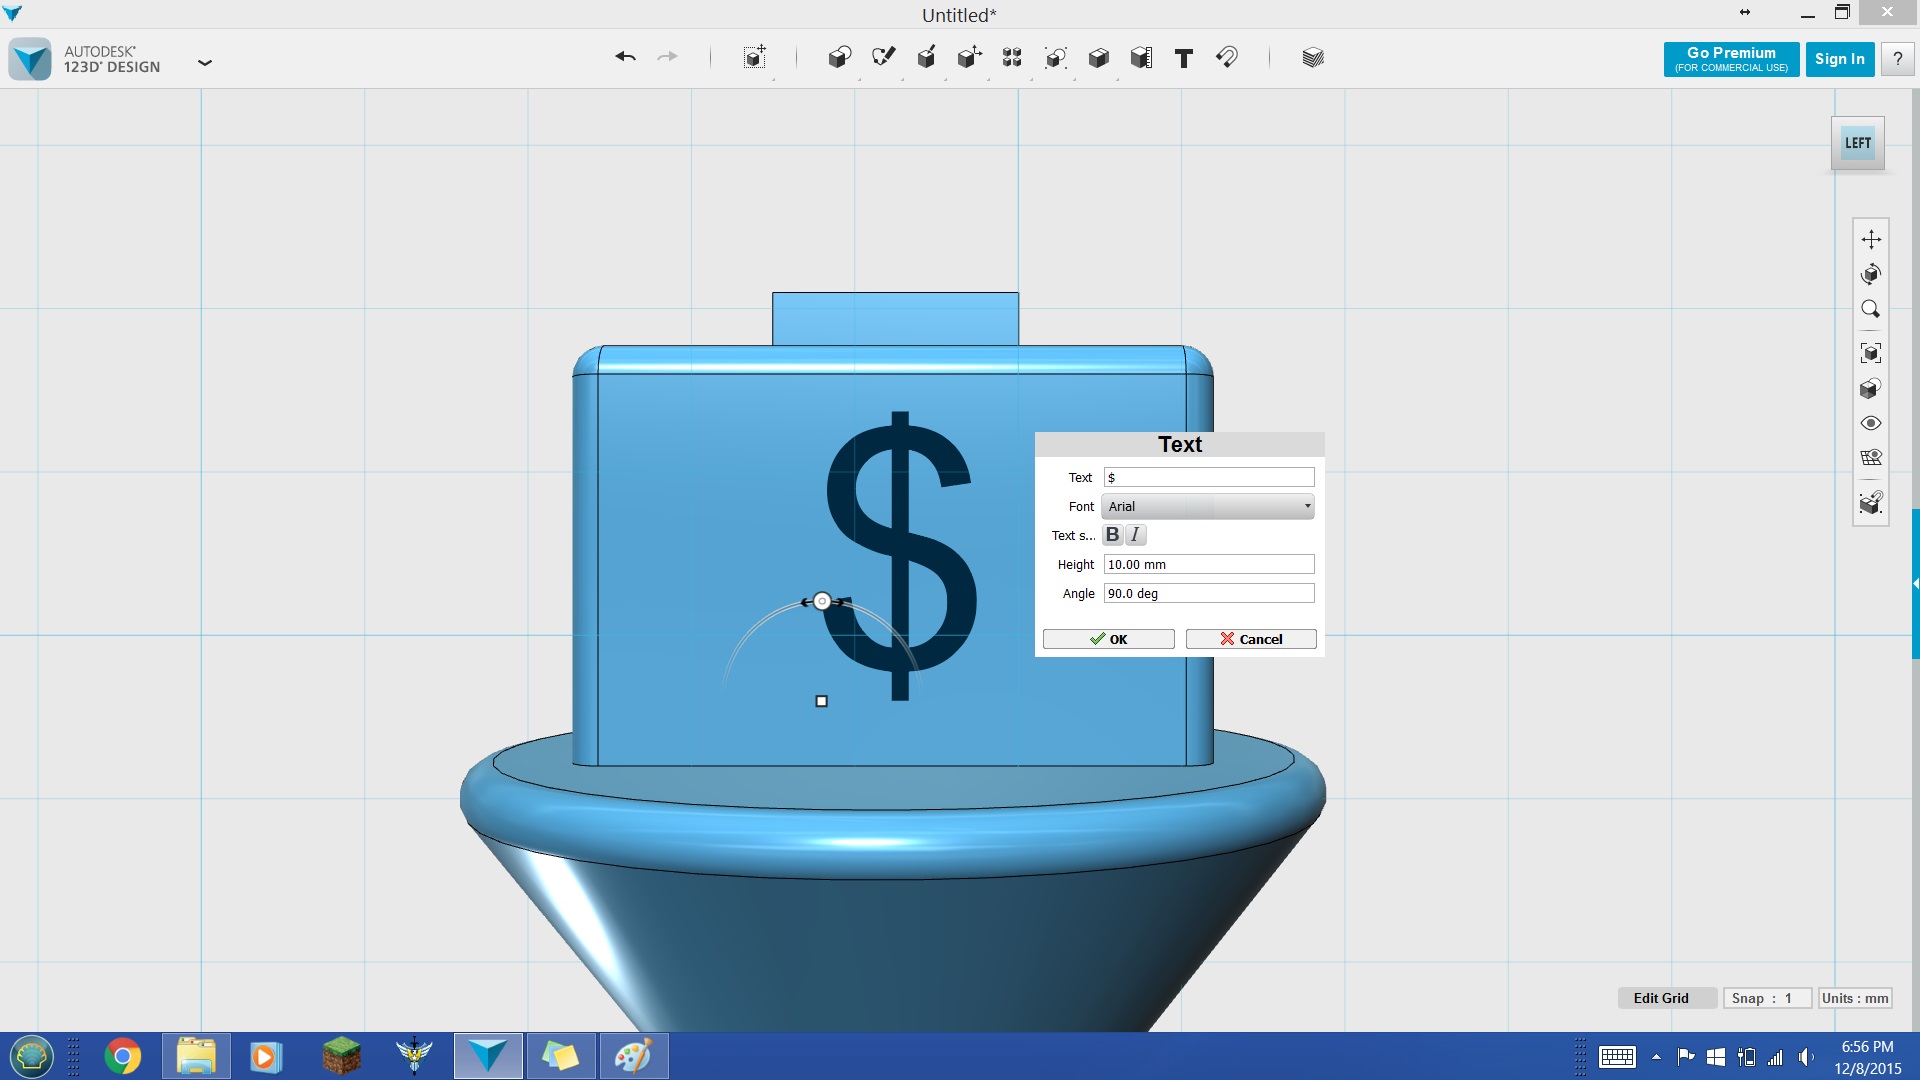Image resolution: width=1920 pixels, height=1080 pixels.
Task: Open Sticky Notes from taskbar
Action: pos(560,1056)
